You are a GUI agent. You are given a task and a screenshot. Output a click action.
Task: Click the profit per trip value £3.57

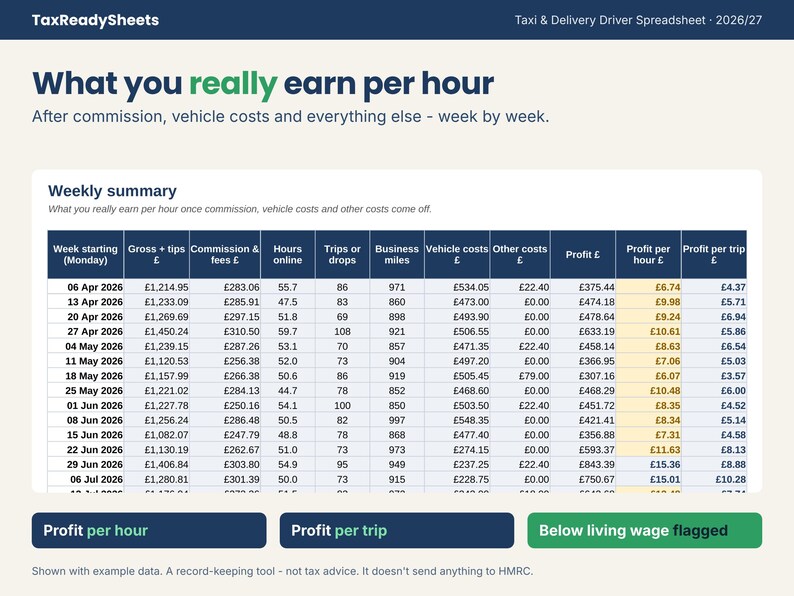point(714,376)
